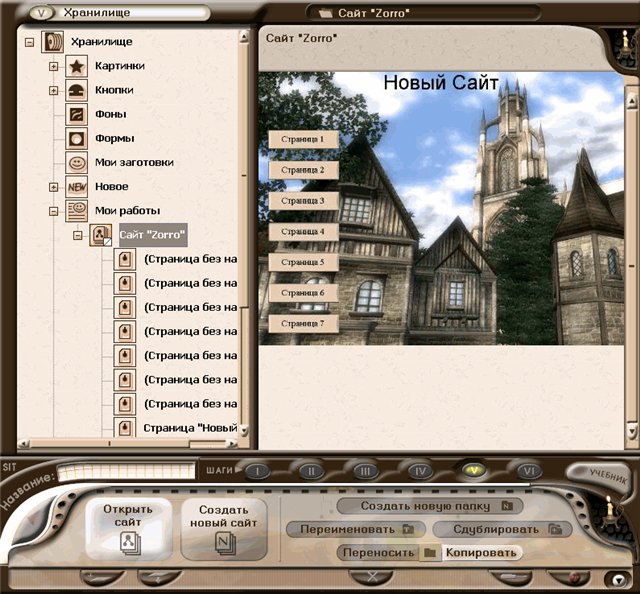Select the Новое NEW icon
The image size is (640, 594).
point(76,187)
